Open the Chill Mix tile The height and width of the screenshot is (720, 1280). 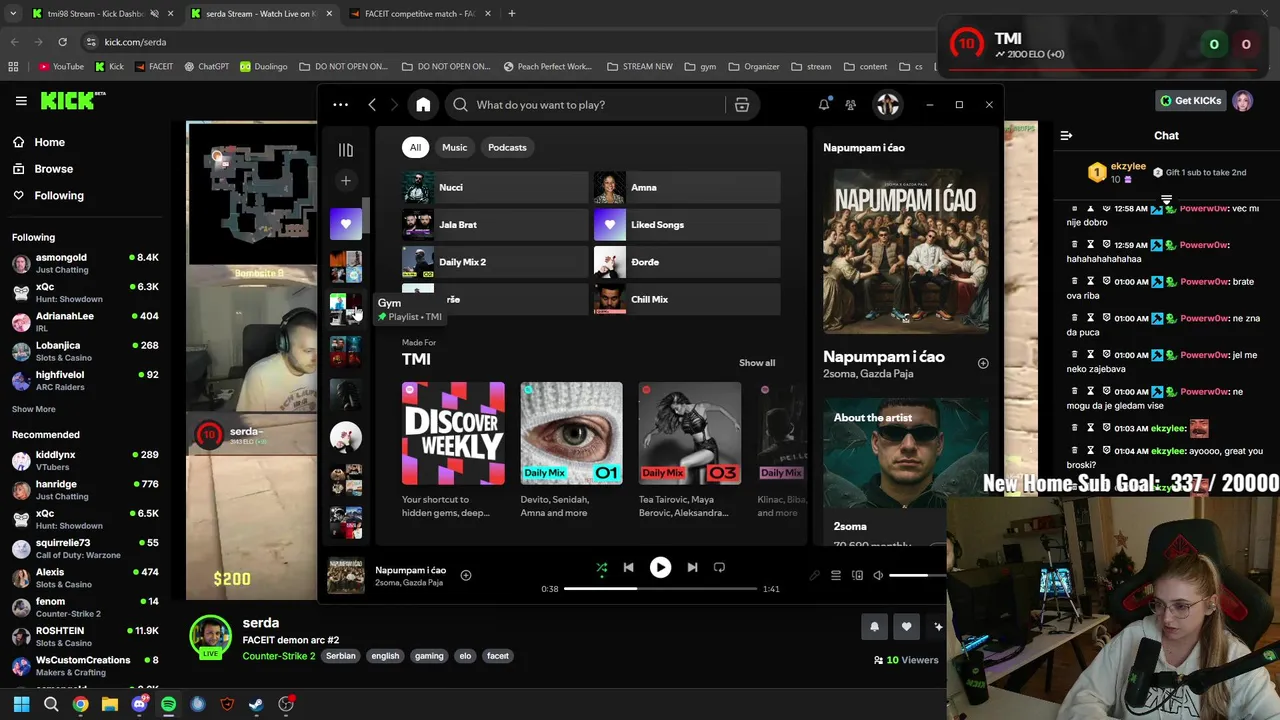[x=687, y=299]
